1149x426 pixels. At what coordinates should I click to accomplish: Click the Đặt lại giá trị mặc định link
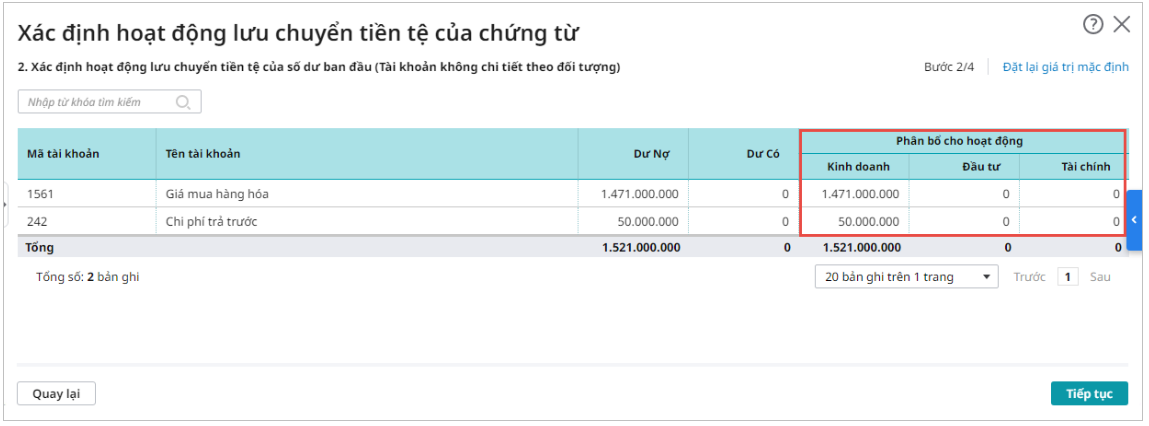tap(1065, 67)
